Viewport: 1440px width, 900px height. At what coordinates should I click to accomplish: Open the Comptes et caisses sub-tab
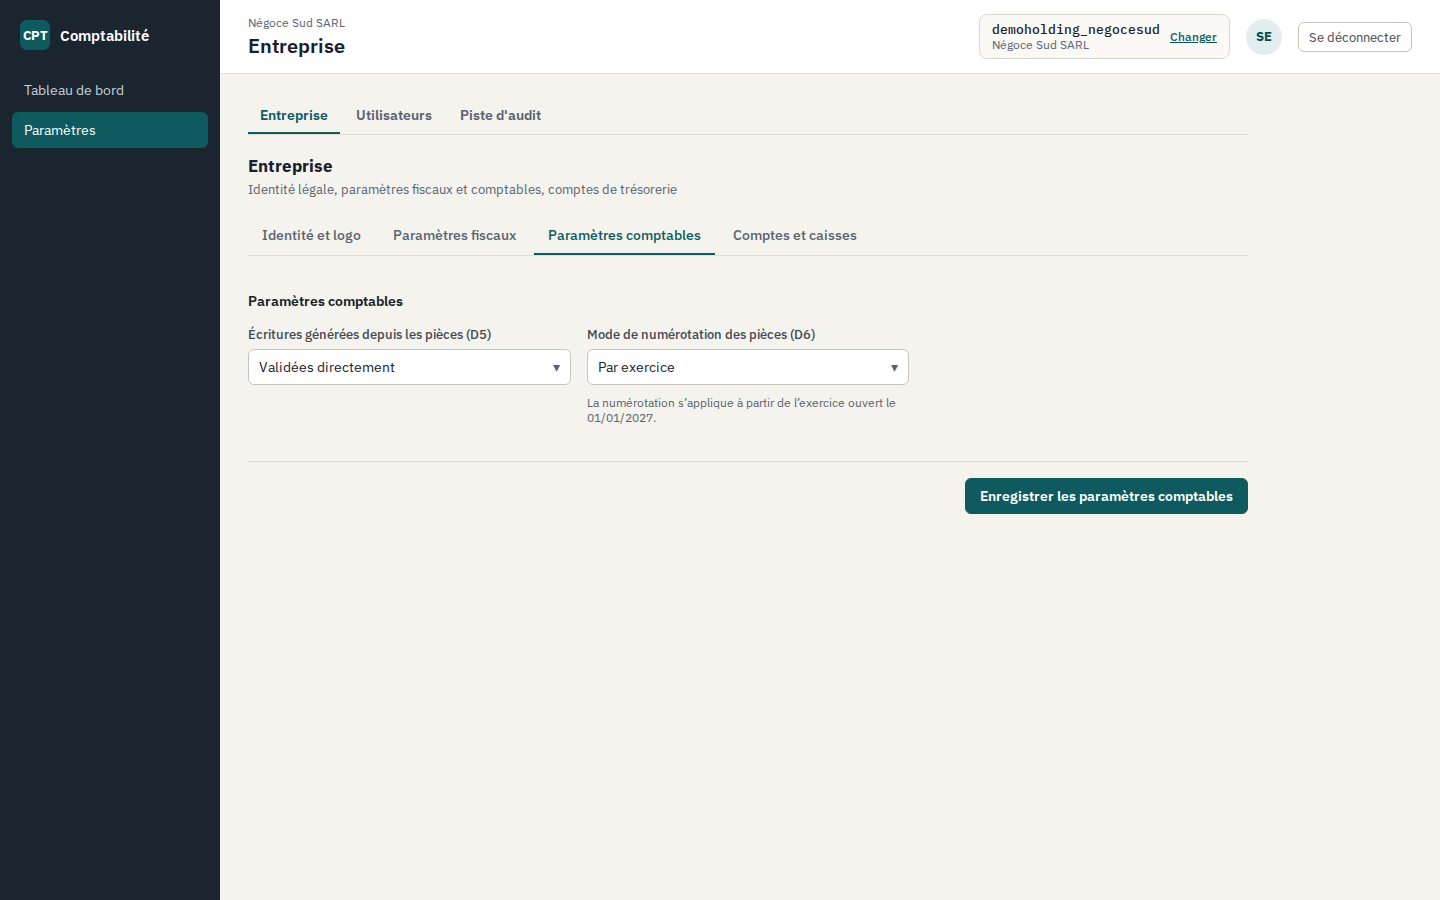pos(795,235)
